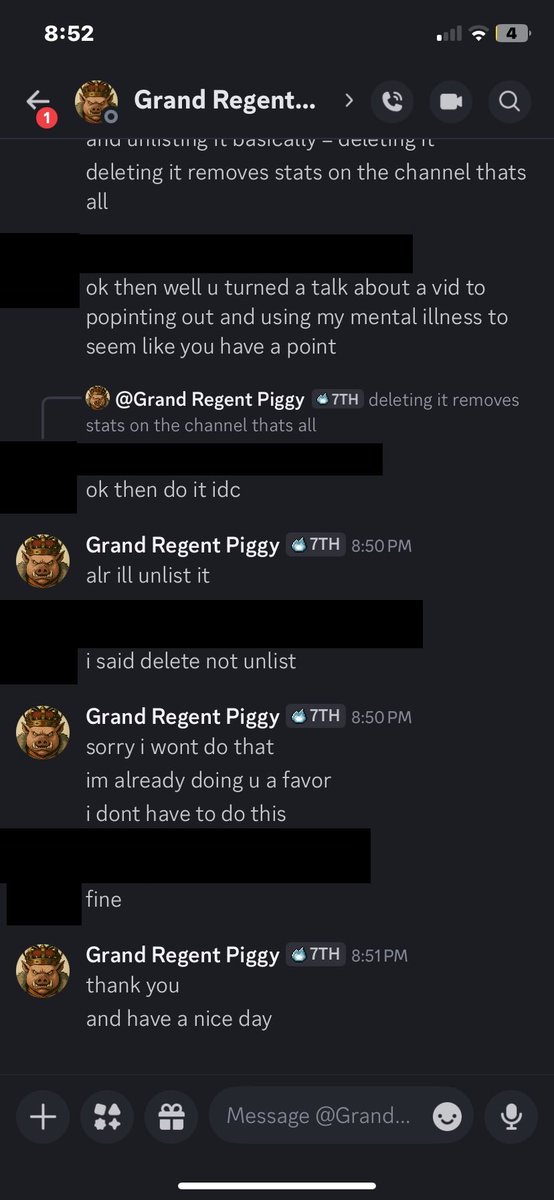Open the gift icon
This screenshot has height=1200, width=554.
[172, 1116]
